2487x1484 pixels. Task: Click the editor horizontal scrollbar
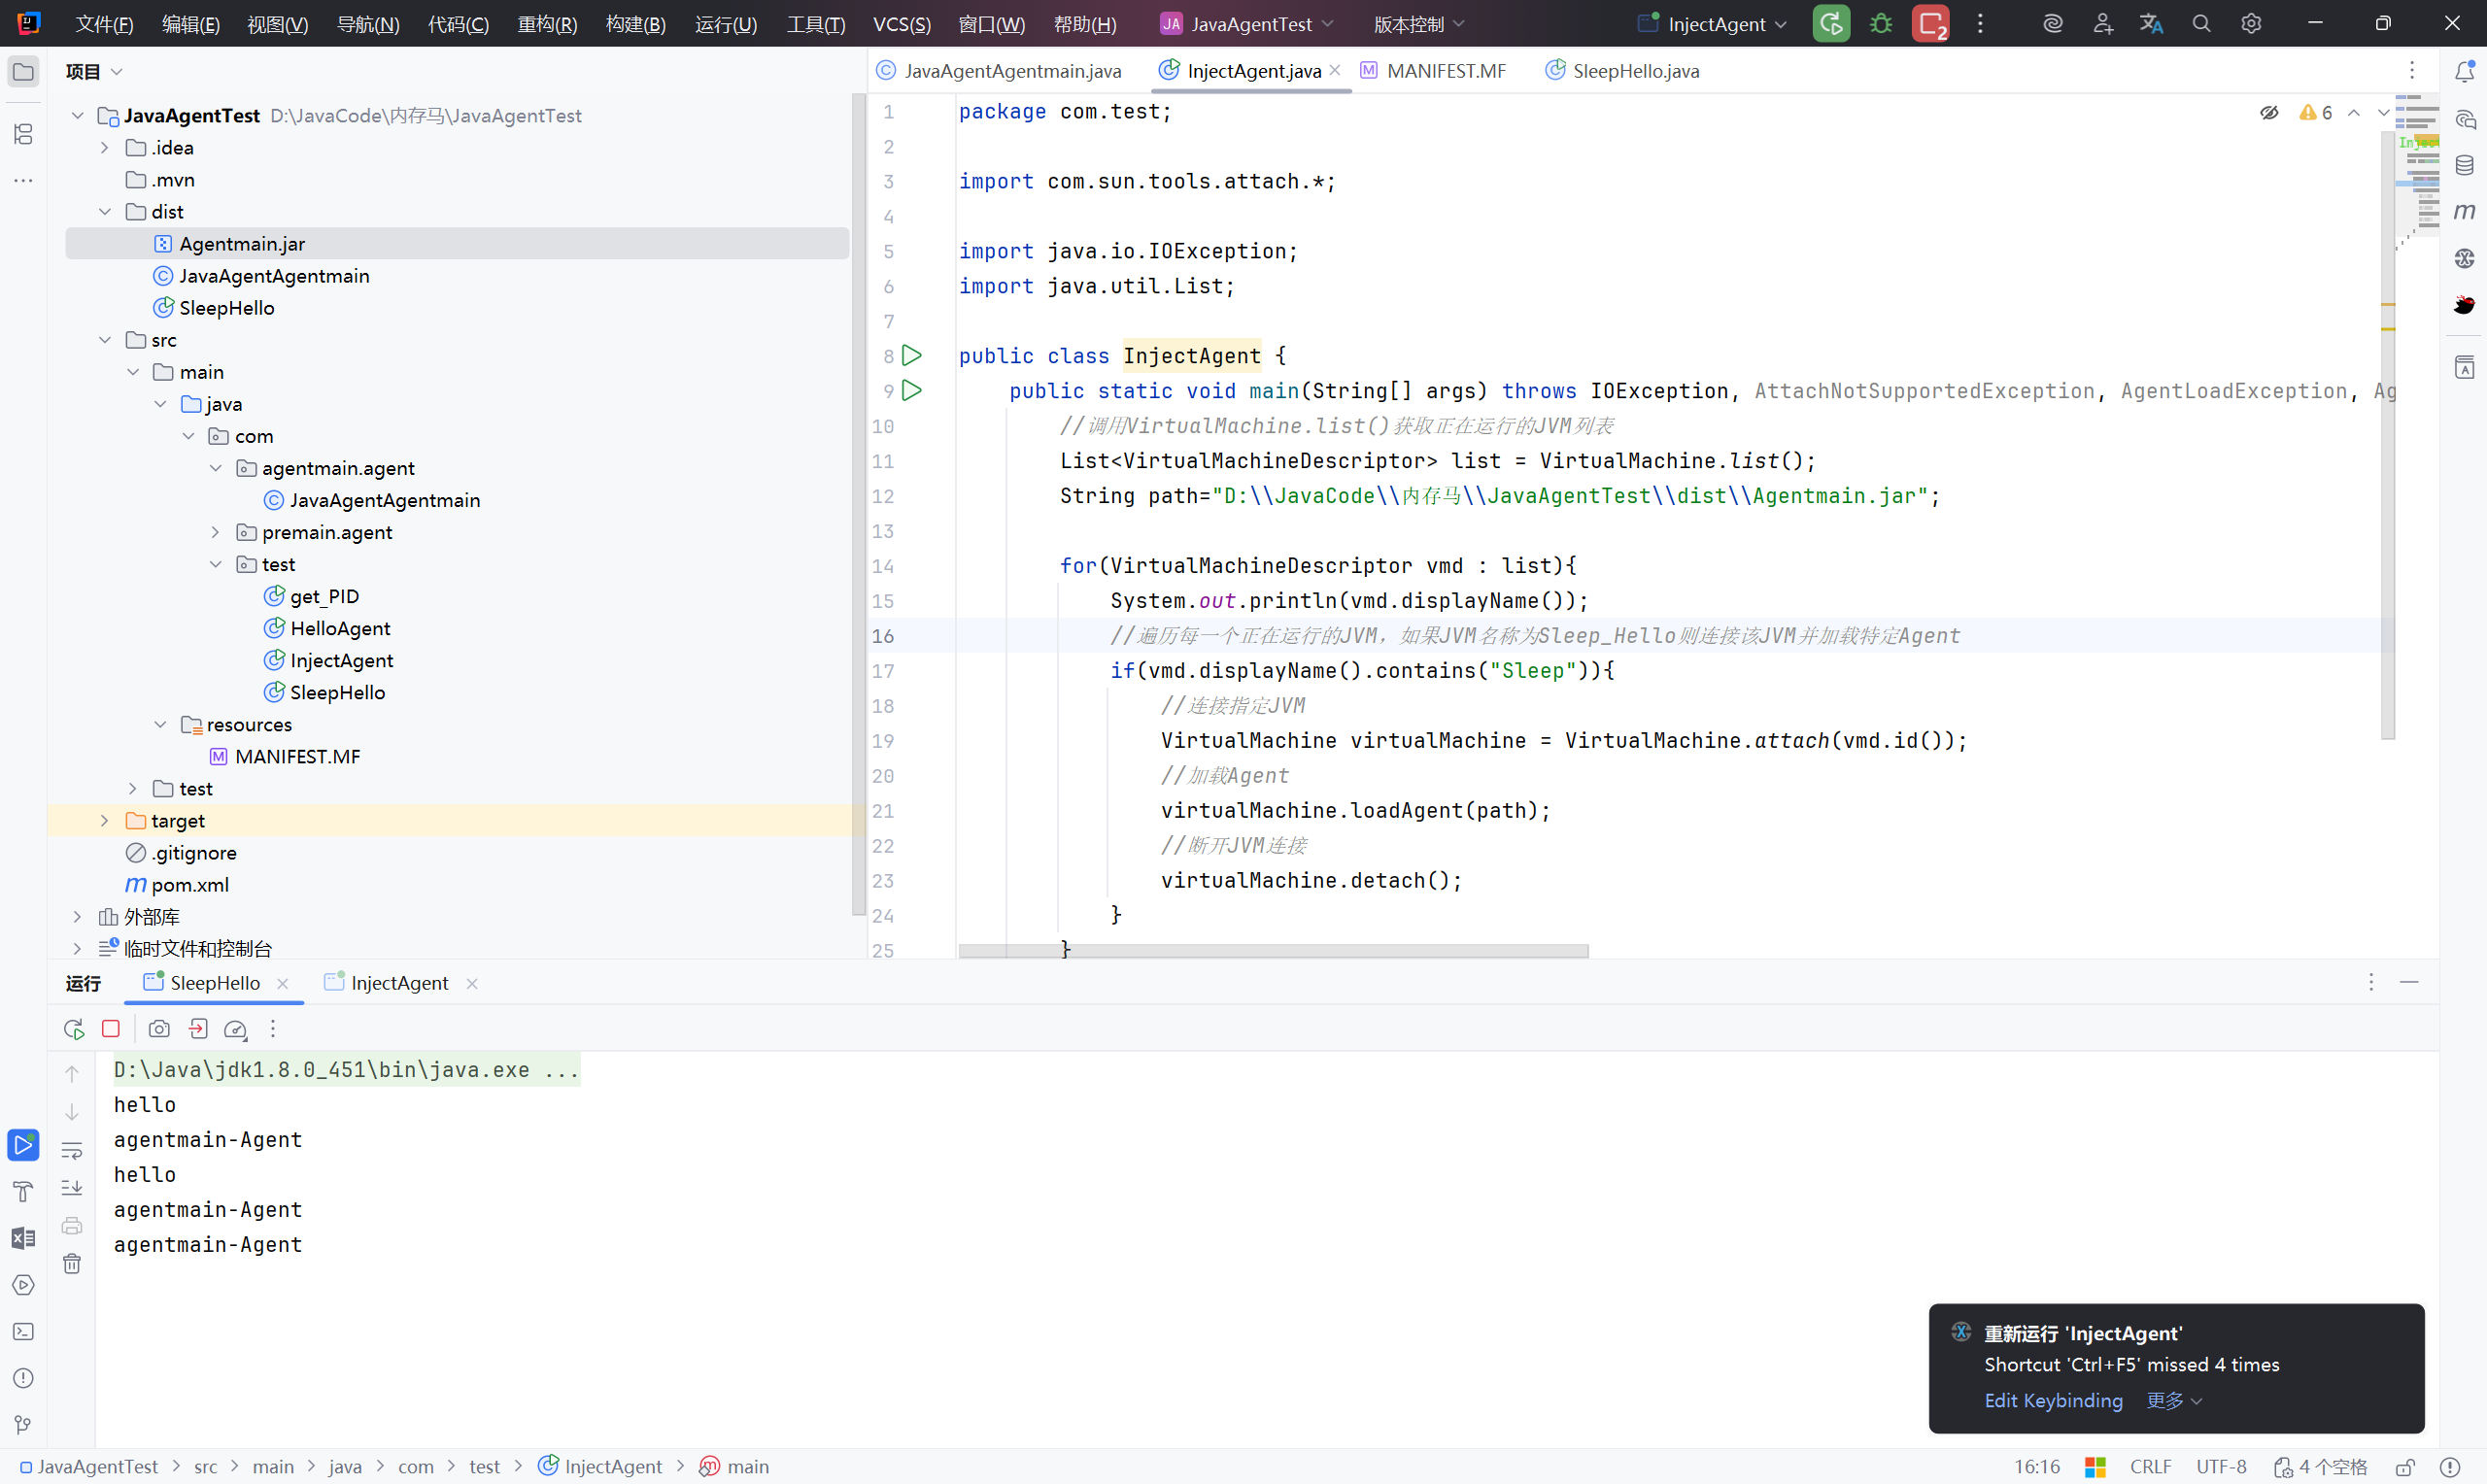1272,951
